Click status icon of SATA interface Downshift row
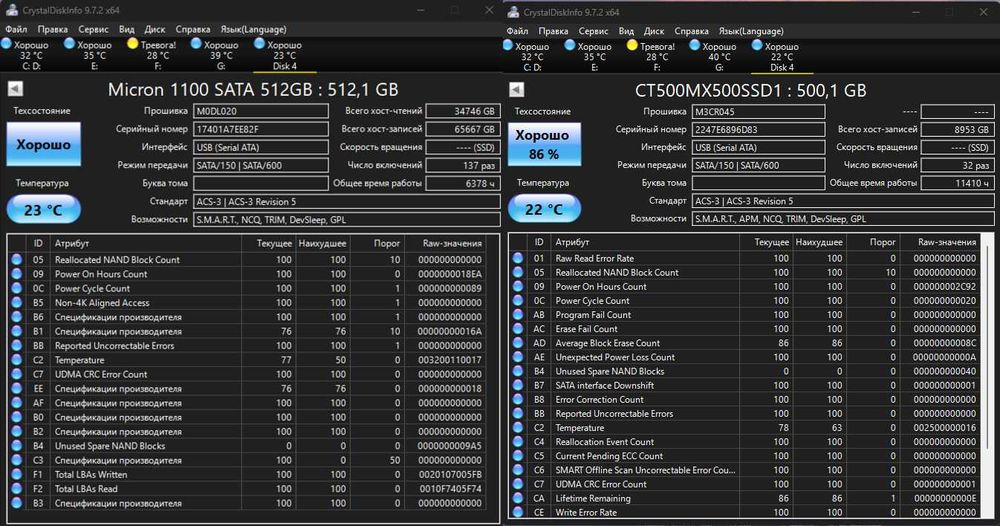 [518, 385]
